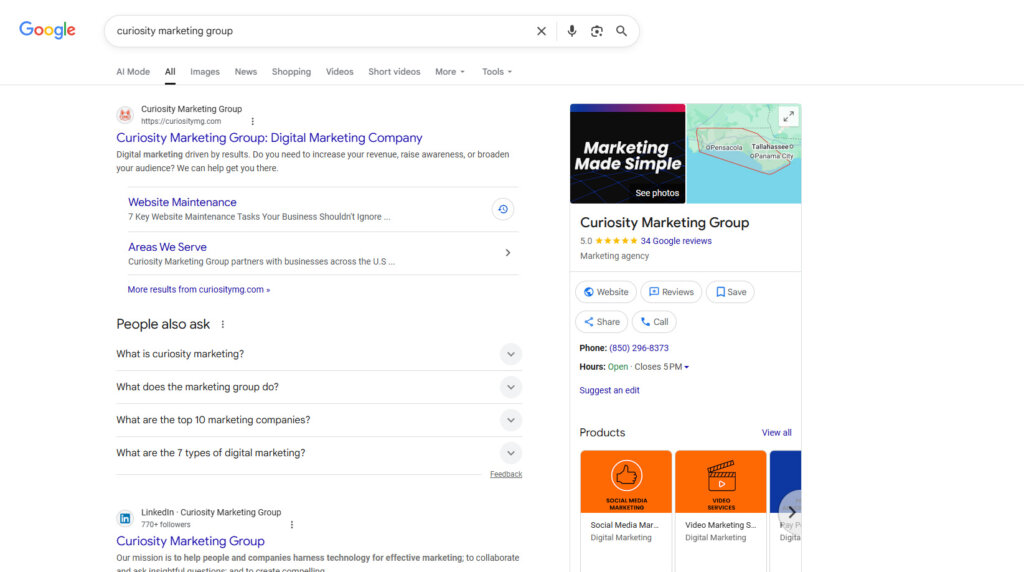
Task: Open three-dot menu beside curiositymg.com result
Action: click(x=253, y=121)
